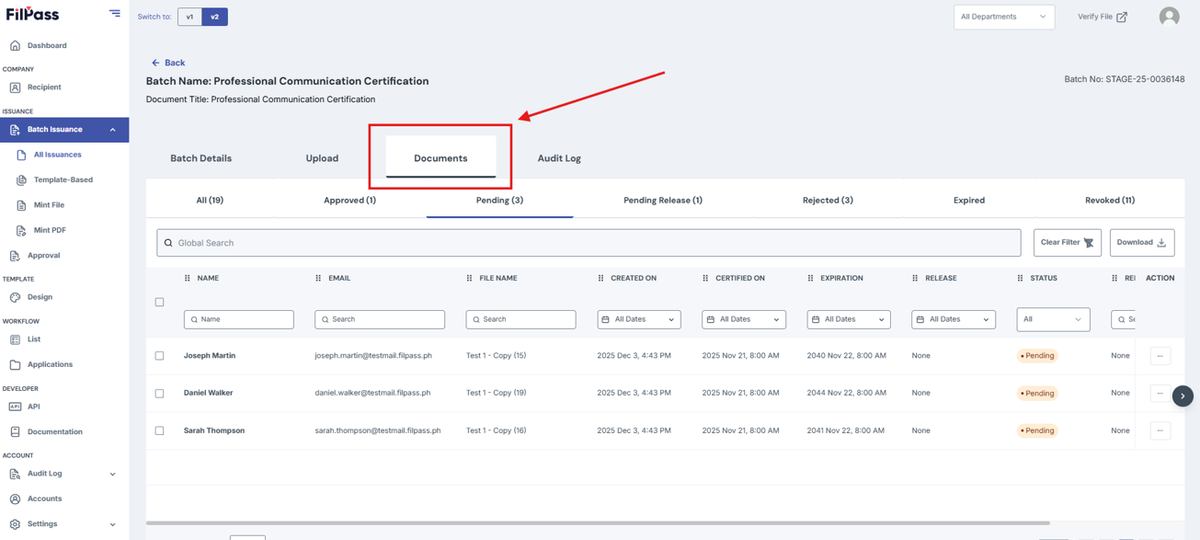
Task: Select Joseph Martin row checkbox
Action: (x=159, y=356)
